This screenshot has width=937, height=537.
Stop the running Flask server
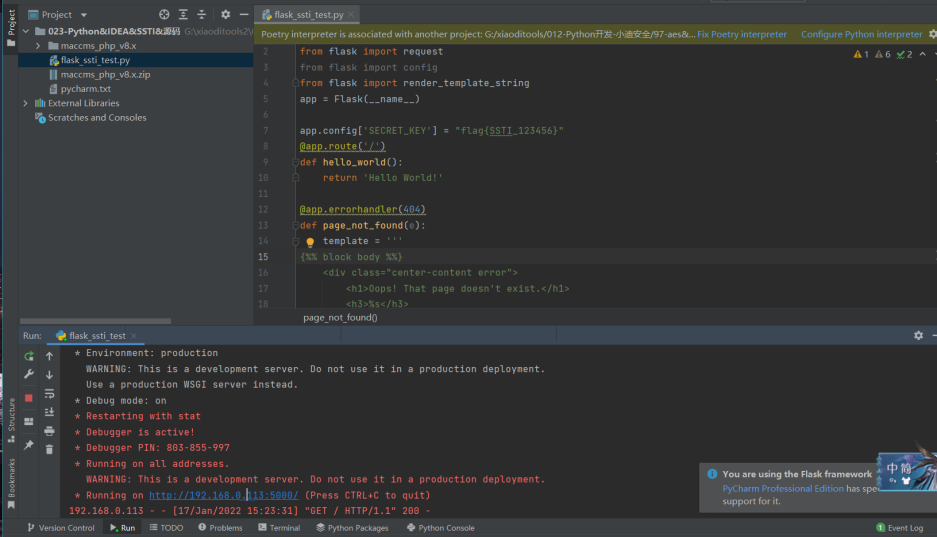(x=29, y=398)
